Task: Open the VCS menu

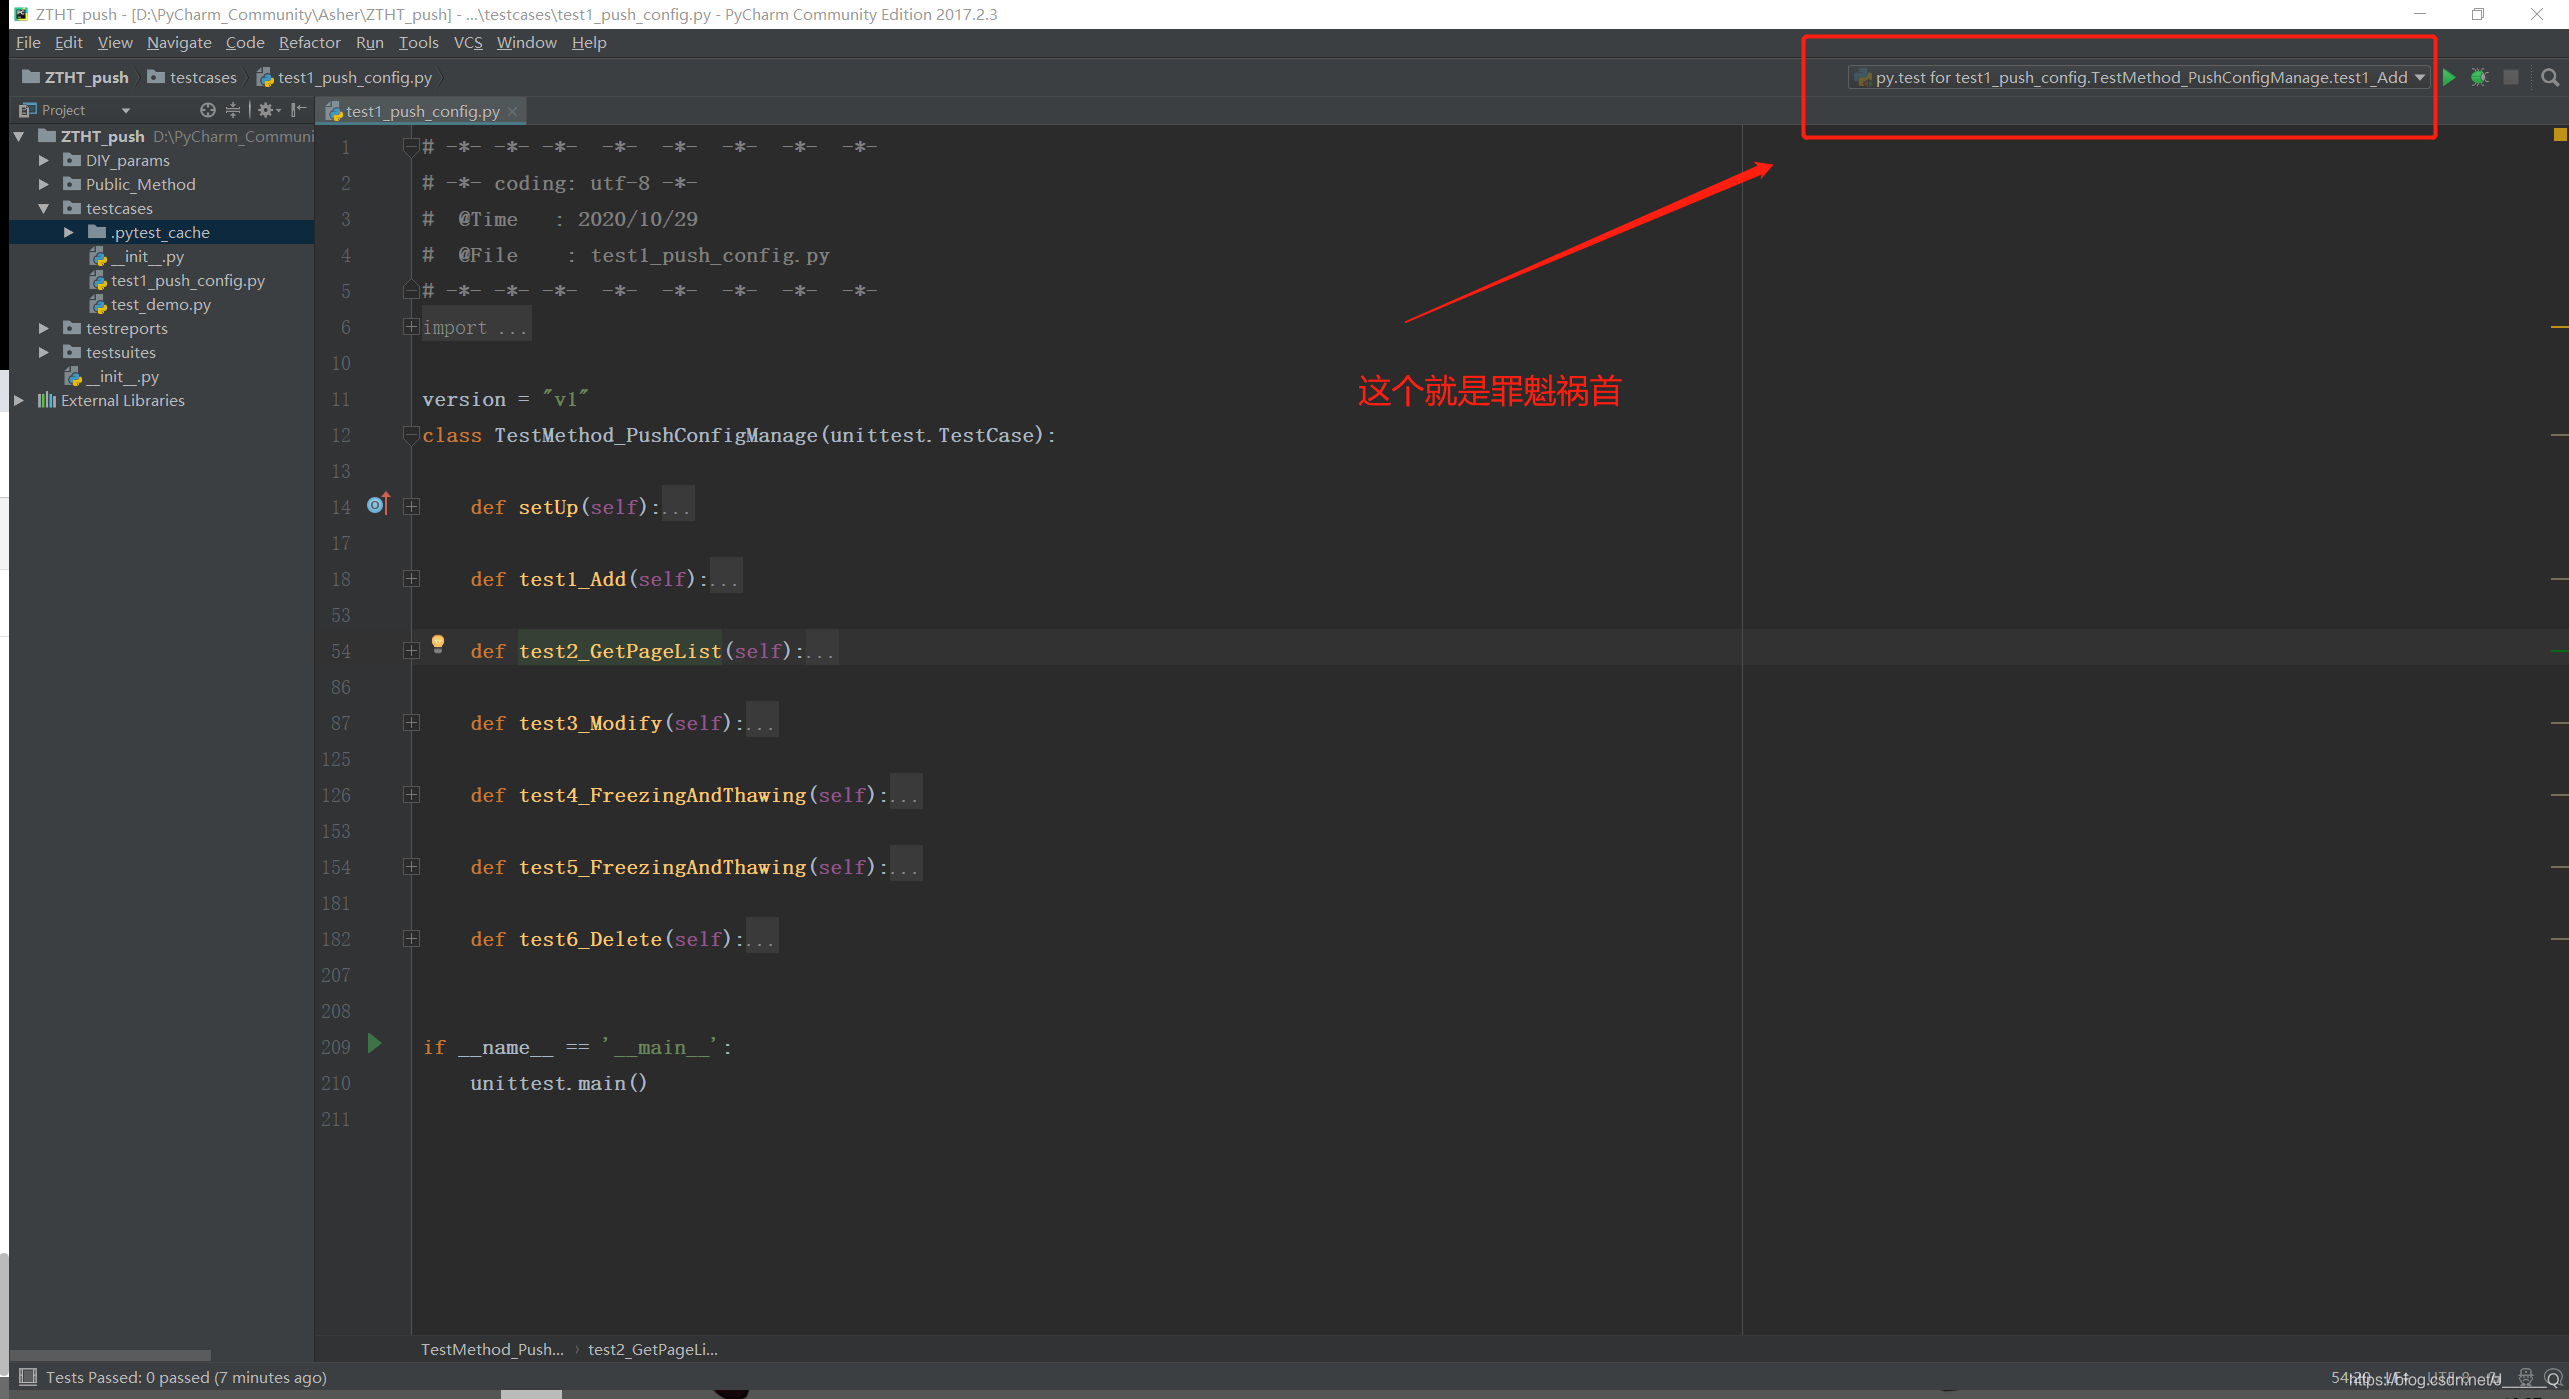Action: (x=467, y=42)
